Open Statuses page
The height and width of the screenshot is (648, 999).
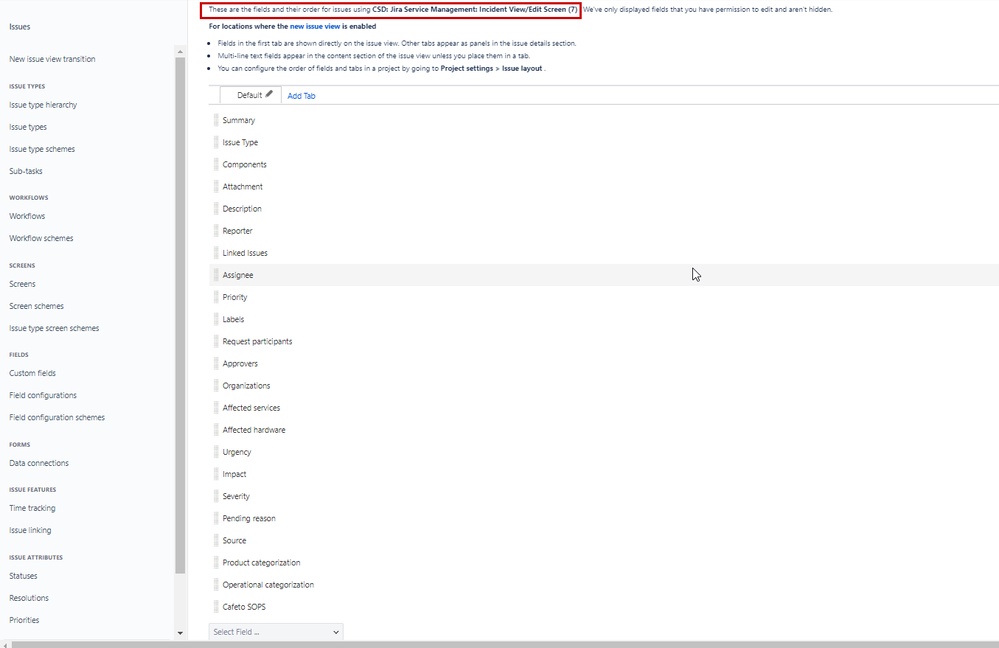23,576
